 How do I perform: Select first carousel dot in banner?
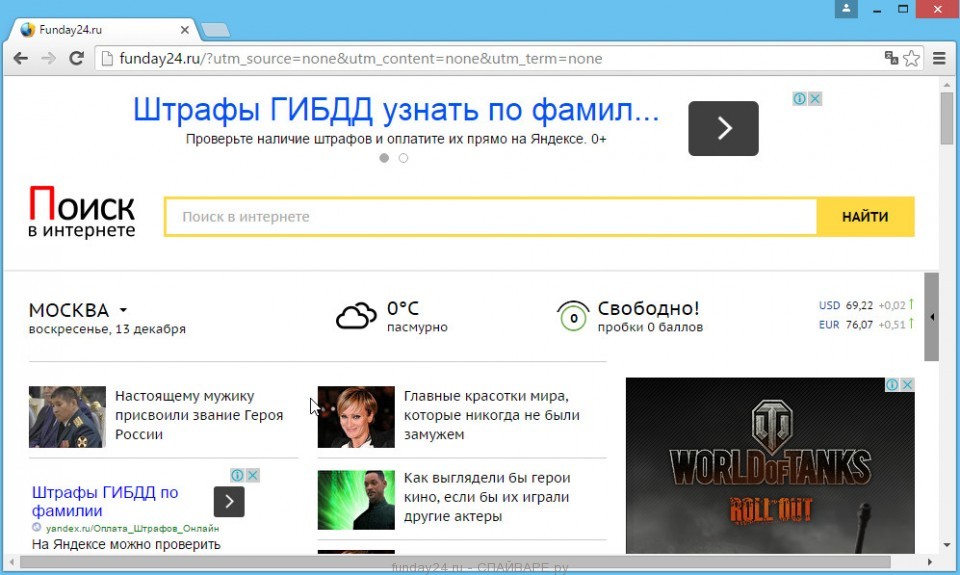pyautogui.click(x=384, y=158)
